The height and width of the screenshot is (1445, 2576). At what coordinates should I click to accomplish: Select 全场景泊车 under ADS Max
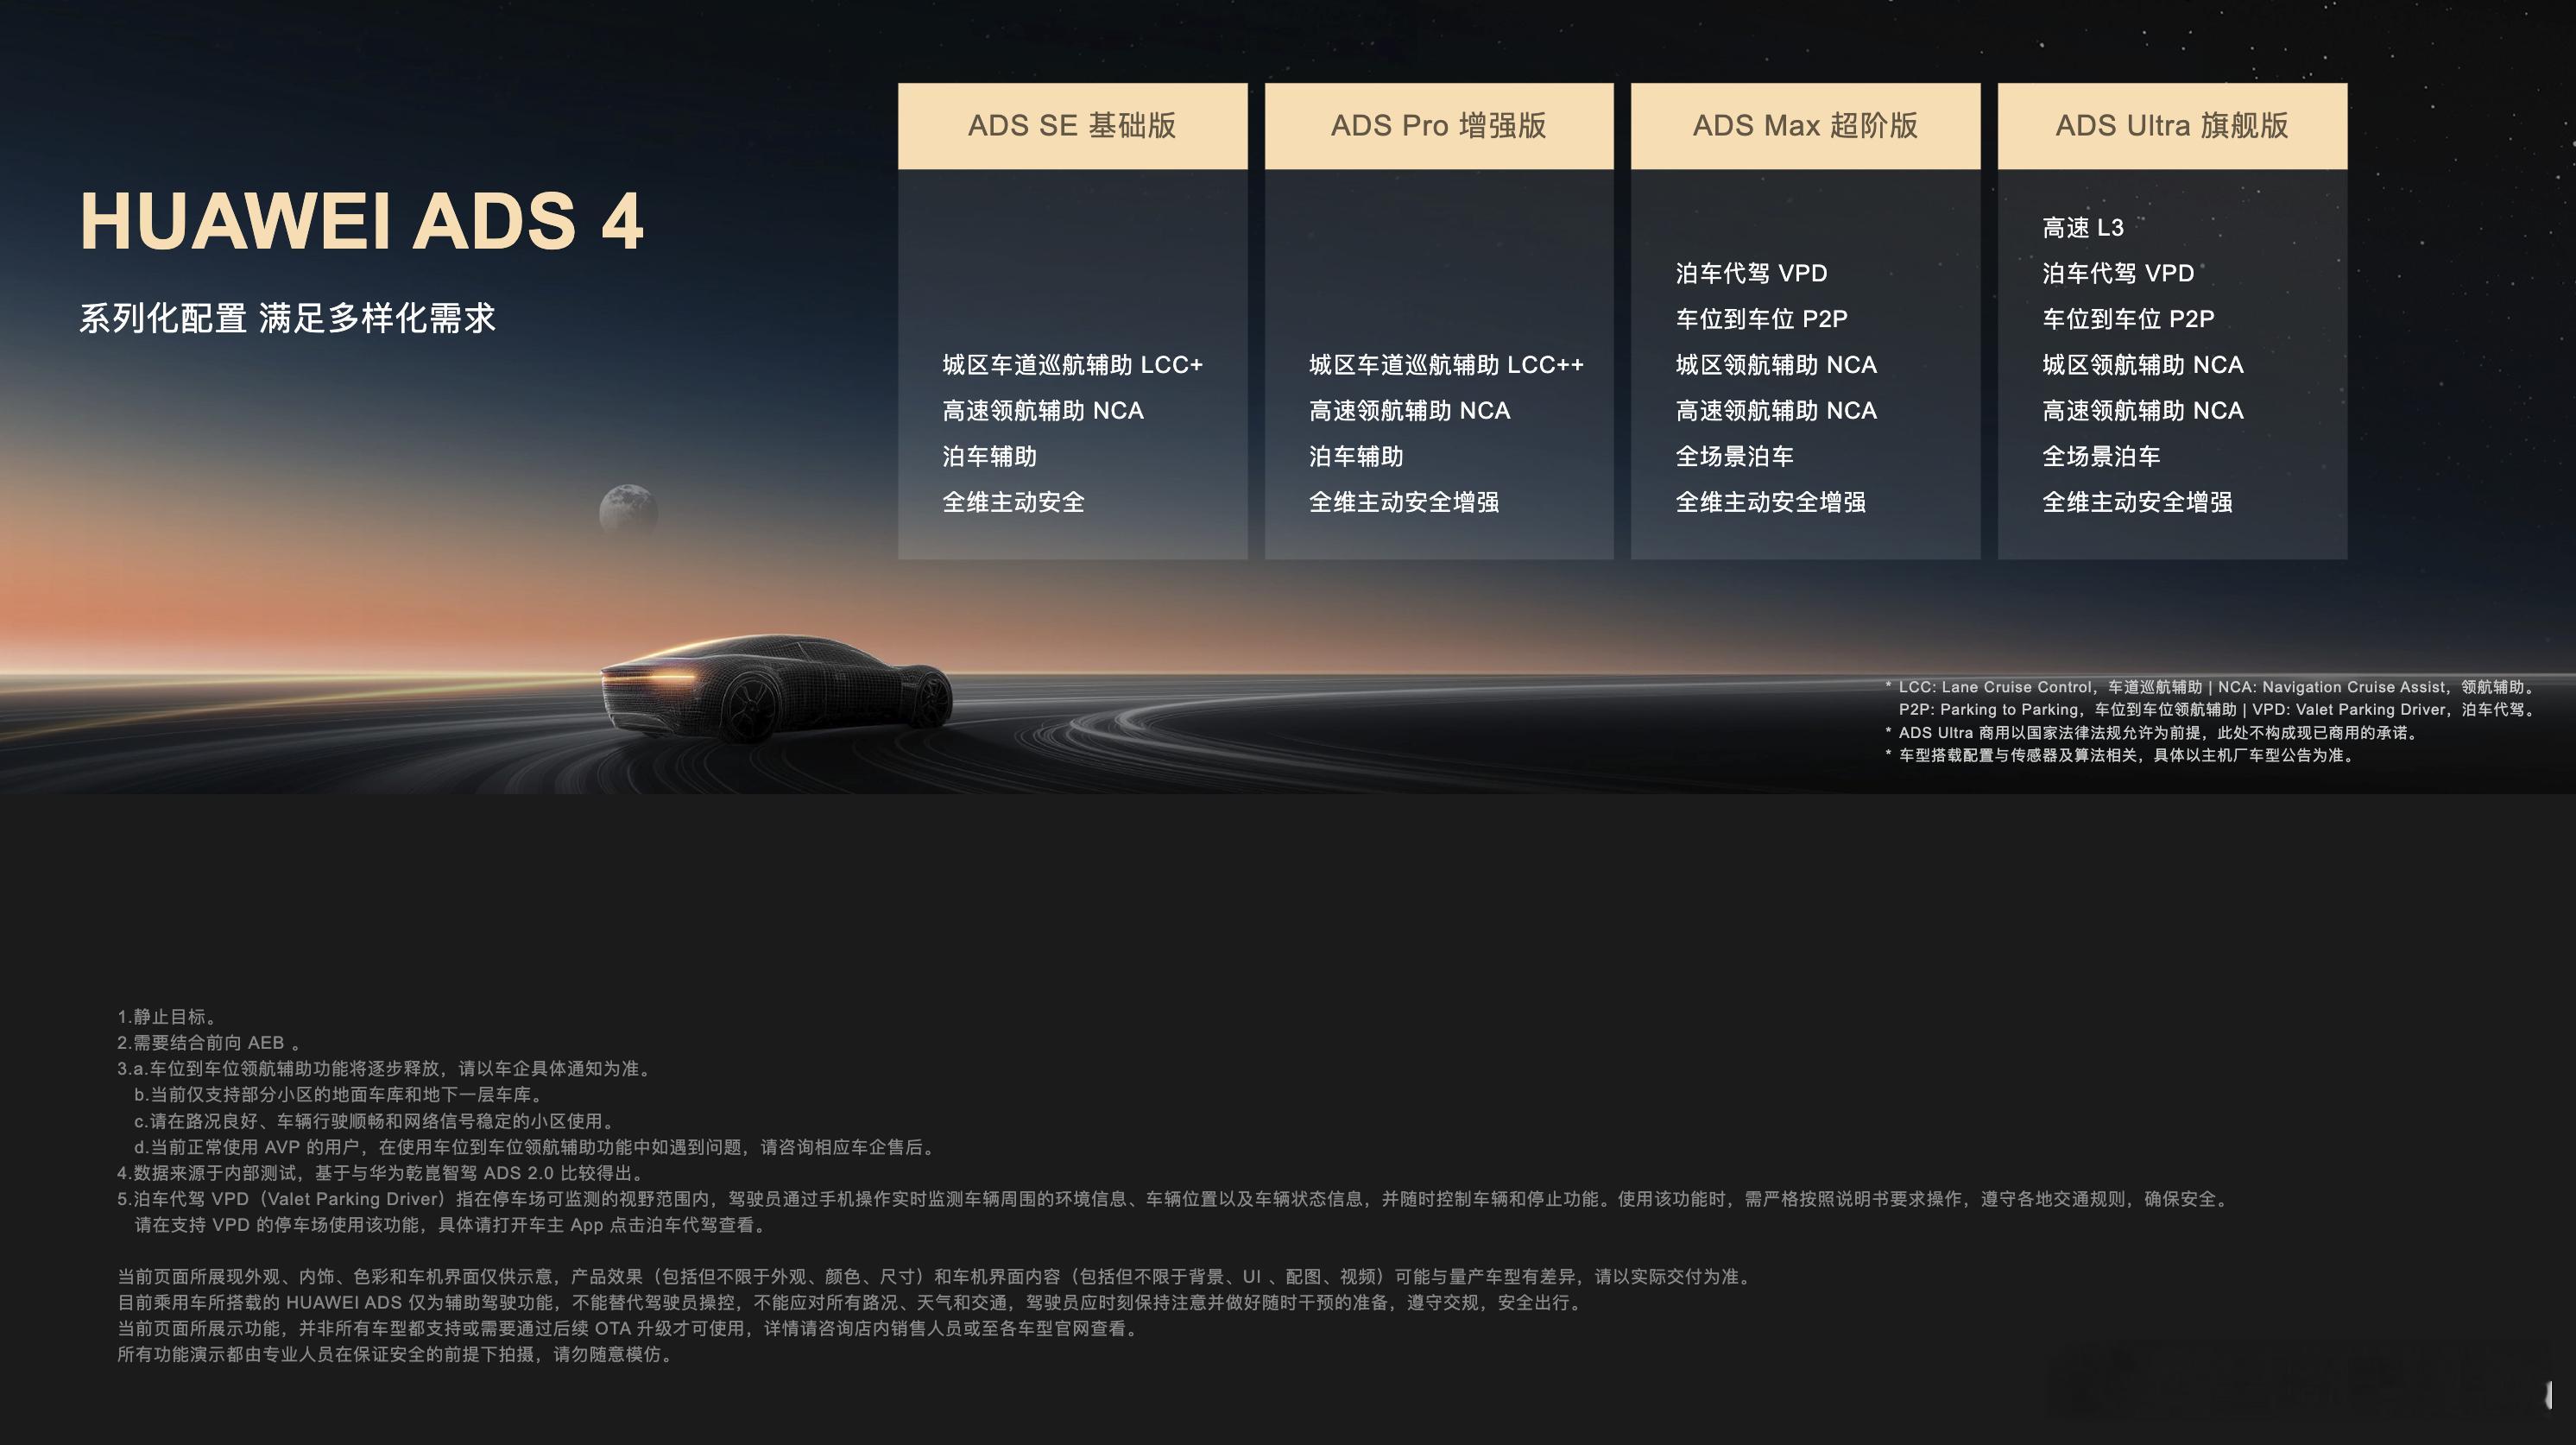(x=1734, y=457)
